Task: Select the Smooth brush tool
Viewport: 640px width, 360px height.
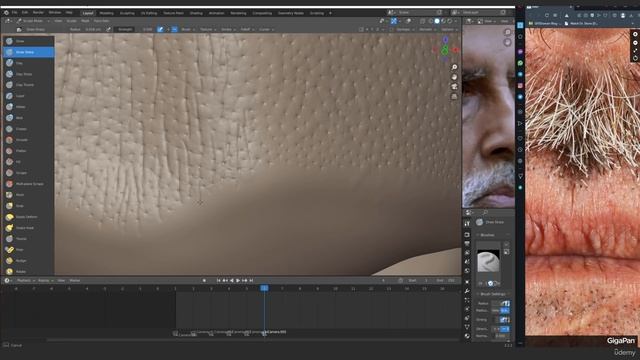Action: pyautogui.click(x=28, y=140)
